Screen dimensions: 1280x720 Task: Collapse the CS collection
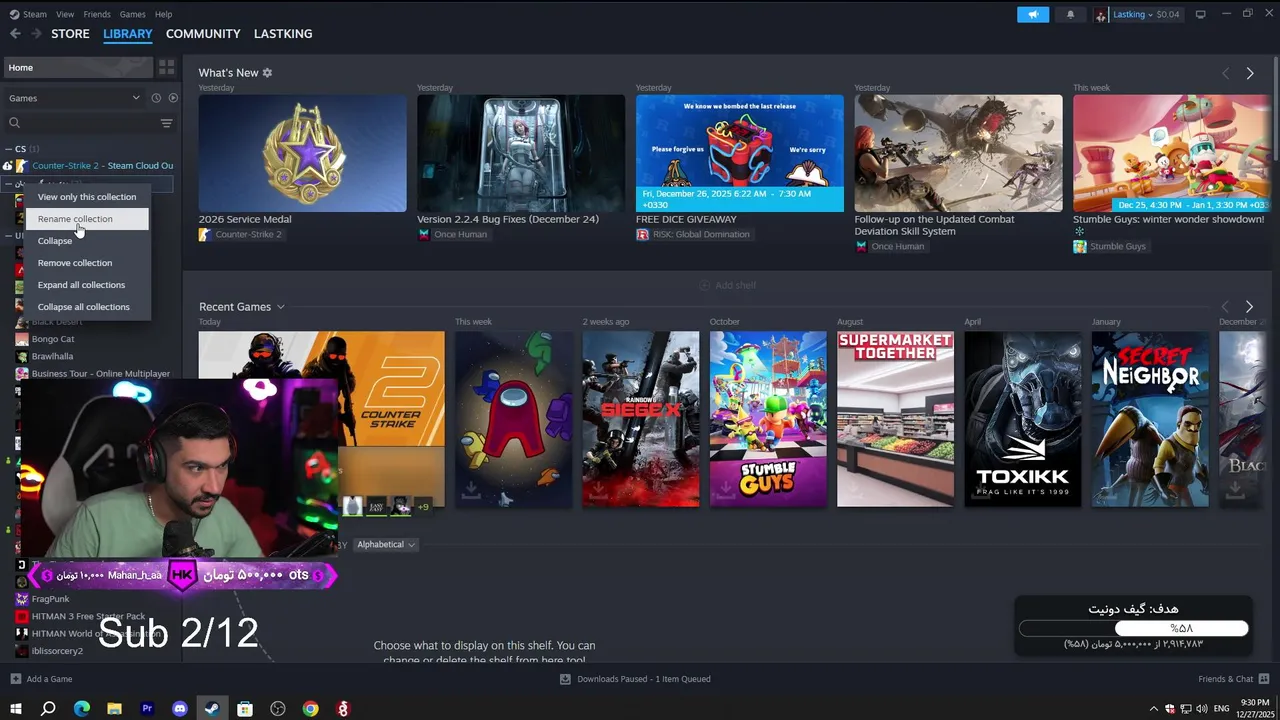[x=8, y=149]
